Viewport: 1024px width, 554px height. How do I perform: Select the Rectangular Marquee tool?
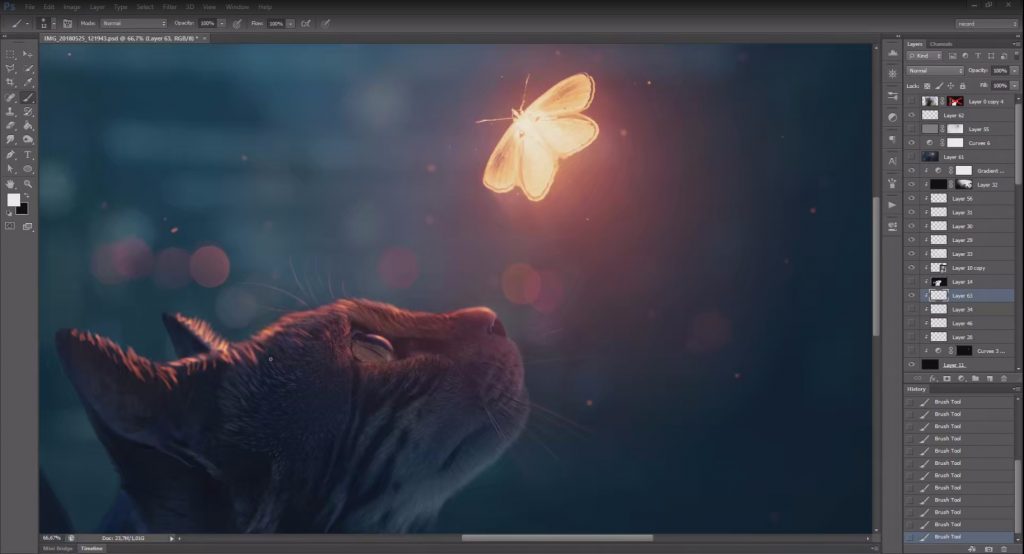10,54
